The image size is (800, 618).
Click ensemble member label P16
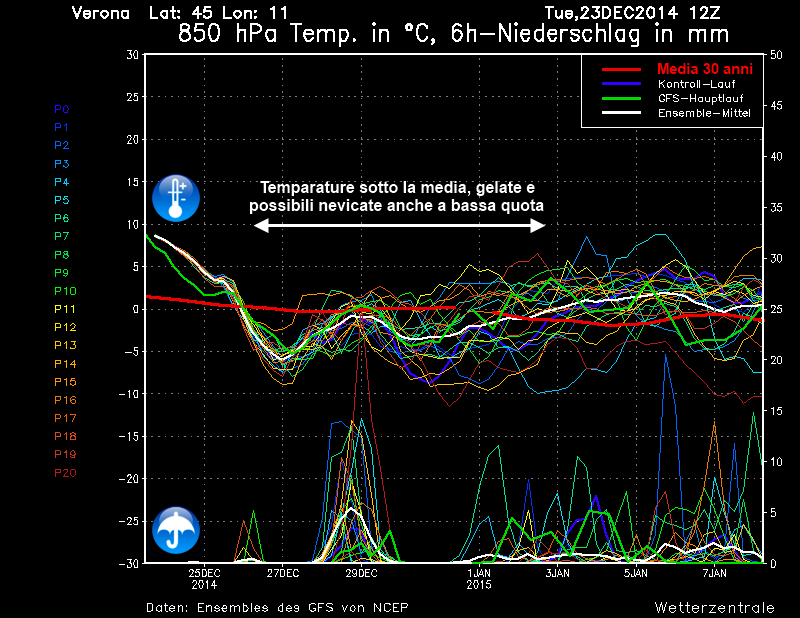[x=65, y=400]
